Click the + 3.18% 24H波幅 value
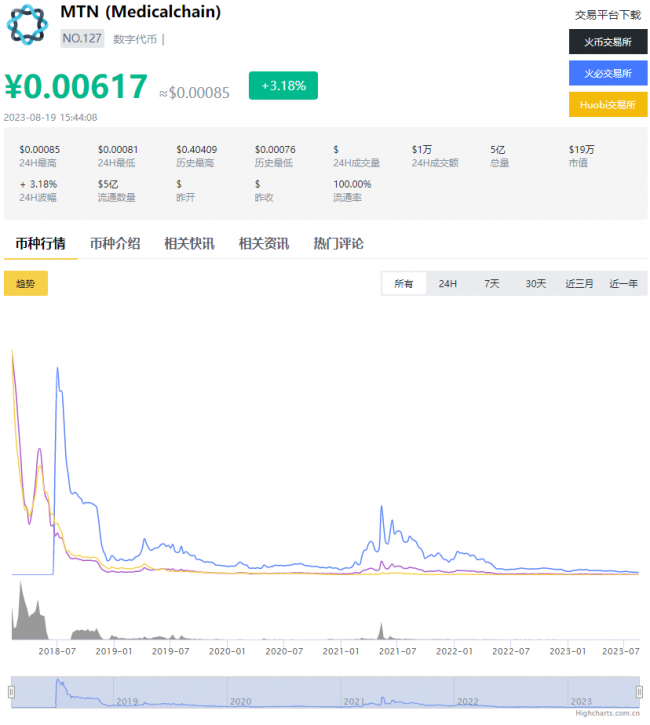Viewport: 650px width, 725px height. tap(38, 184)
